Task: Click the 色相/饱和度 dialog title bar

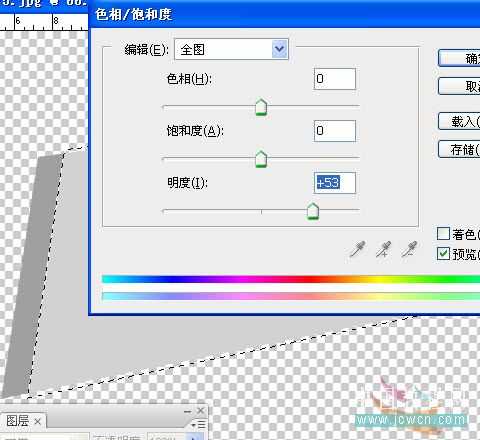Action: [x=284, y=14]
